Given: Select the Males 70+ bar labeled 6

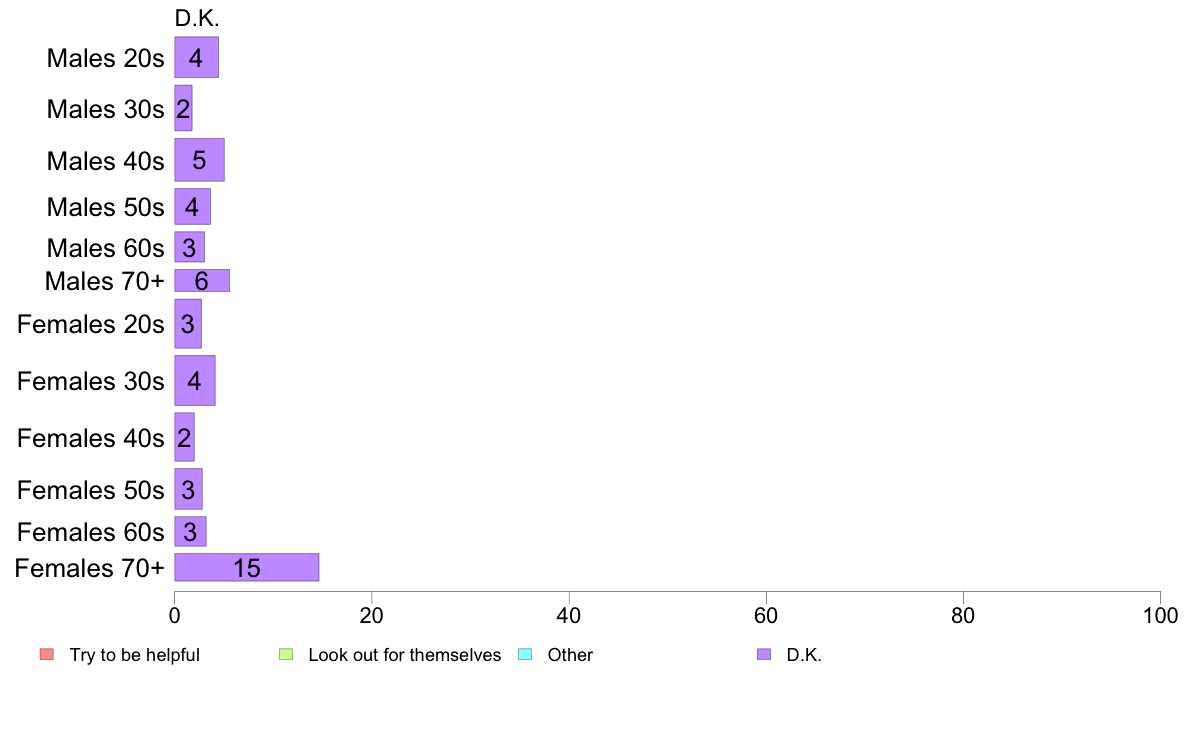Looking at the screenshot, I should [202, 280].
